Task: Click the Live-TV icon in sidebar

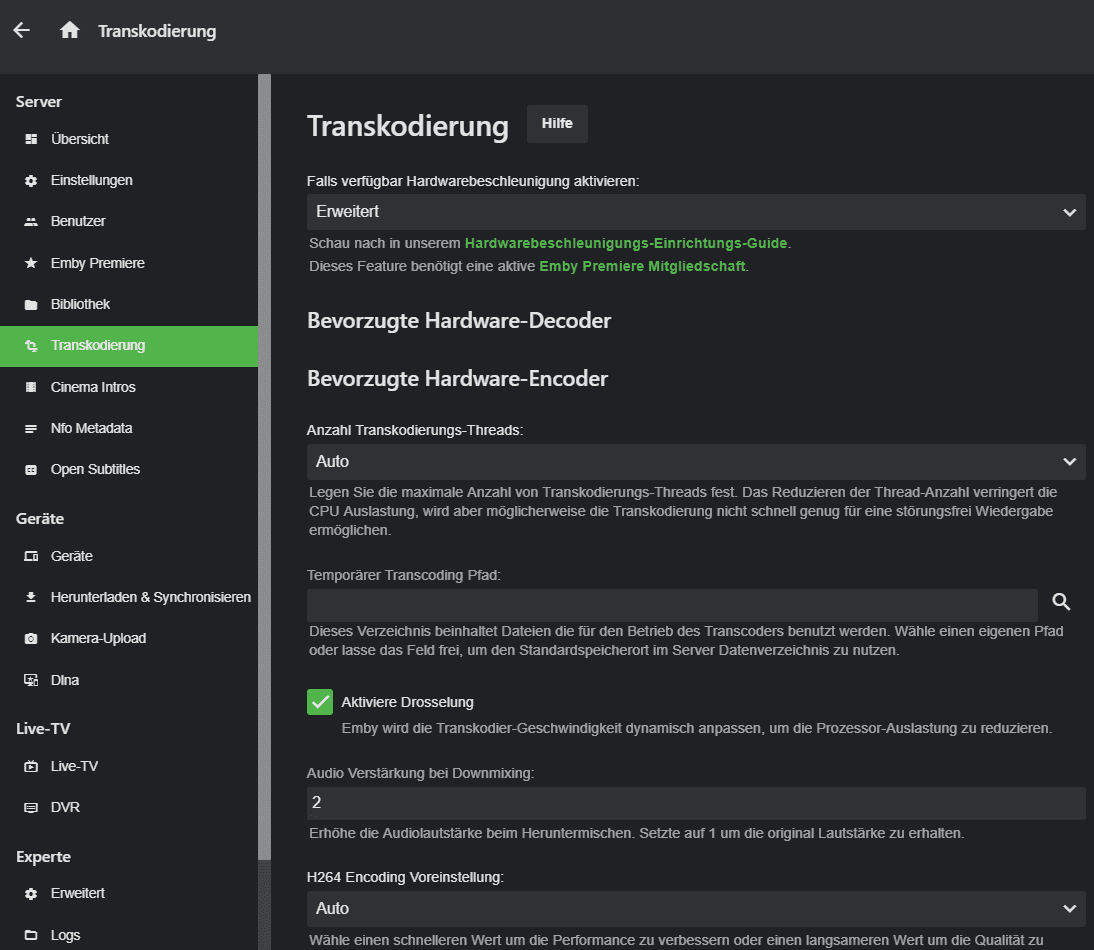Action: (31, 766)
